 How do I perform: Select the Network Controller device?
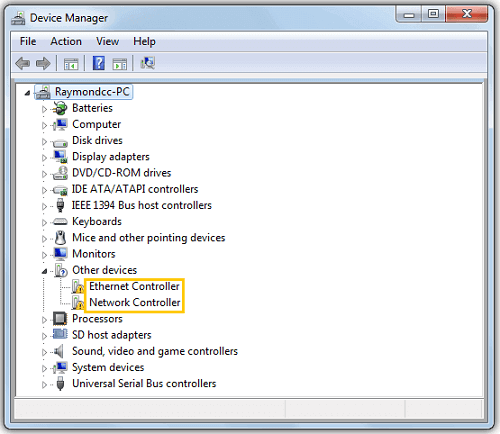[135, 302]
